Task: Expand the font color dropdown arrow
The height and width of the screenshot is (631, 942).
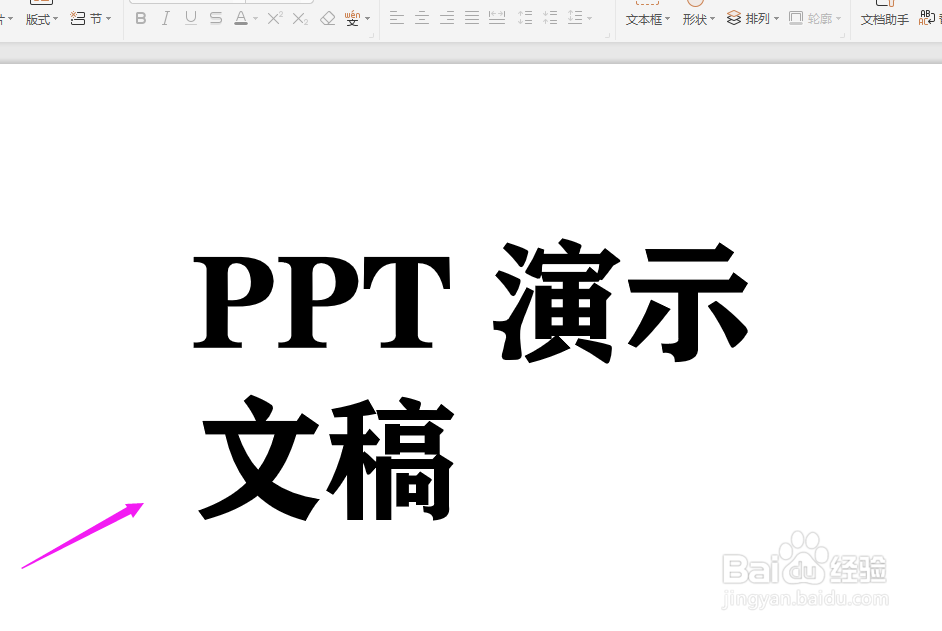Action: pos(255,18)
